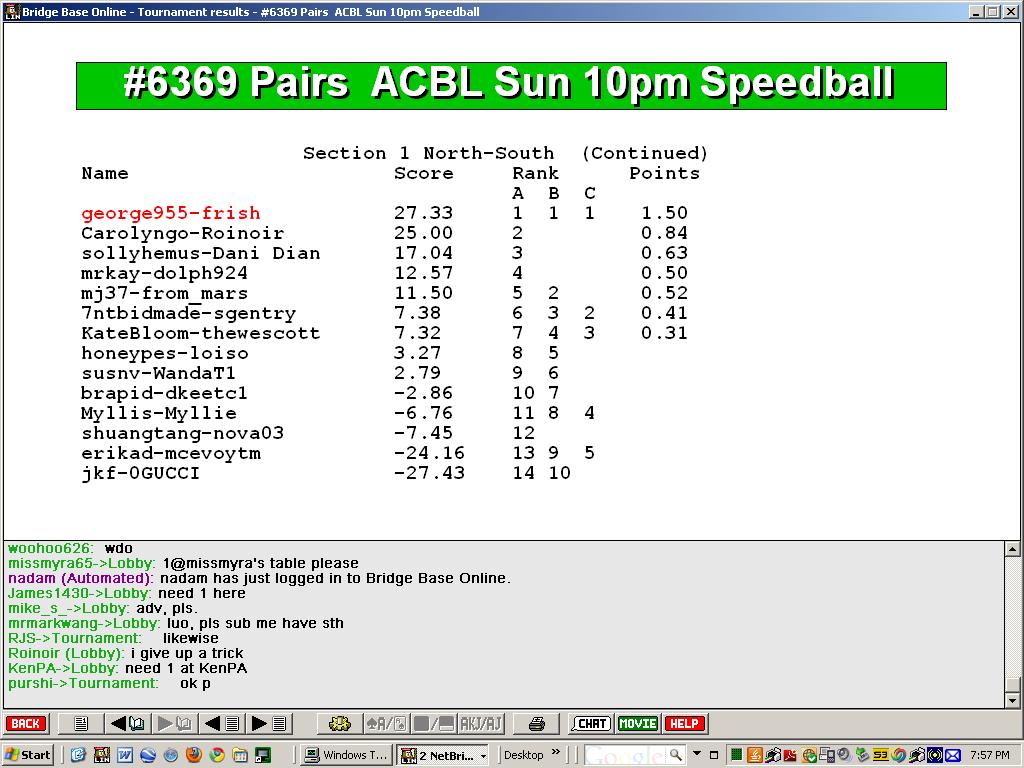Click the 1.50 points value
1024x768 pixels.
click(x=664, y=214)
